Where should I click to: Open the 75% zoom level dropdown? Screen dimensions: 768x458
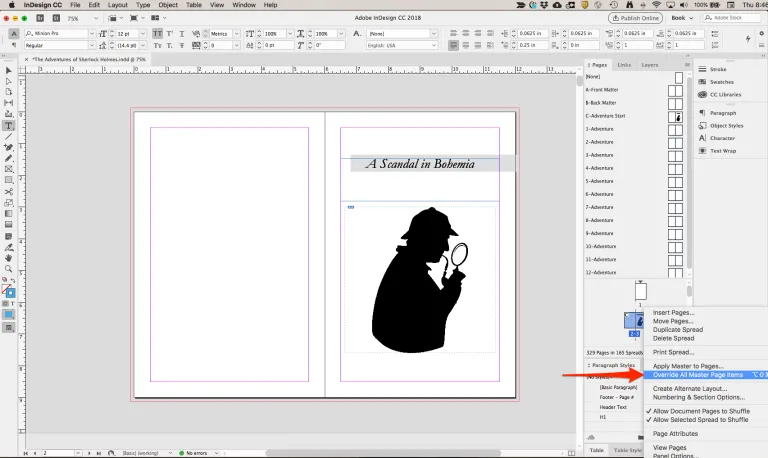(x=96, y=18)
